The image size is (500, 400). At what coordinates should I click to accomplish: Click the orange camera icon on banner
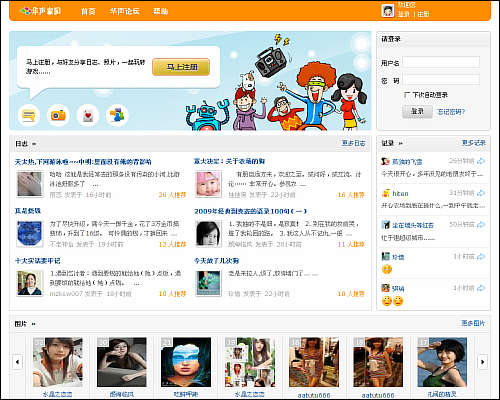click(x=58, y=115)
